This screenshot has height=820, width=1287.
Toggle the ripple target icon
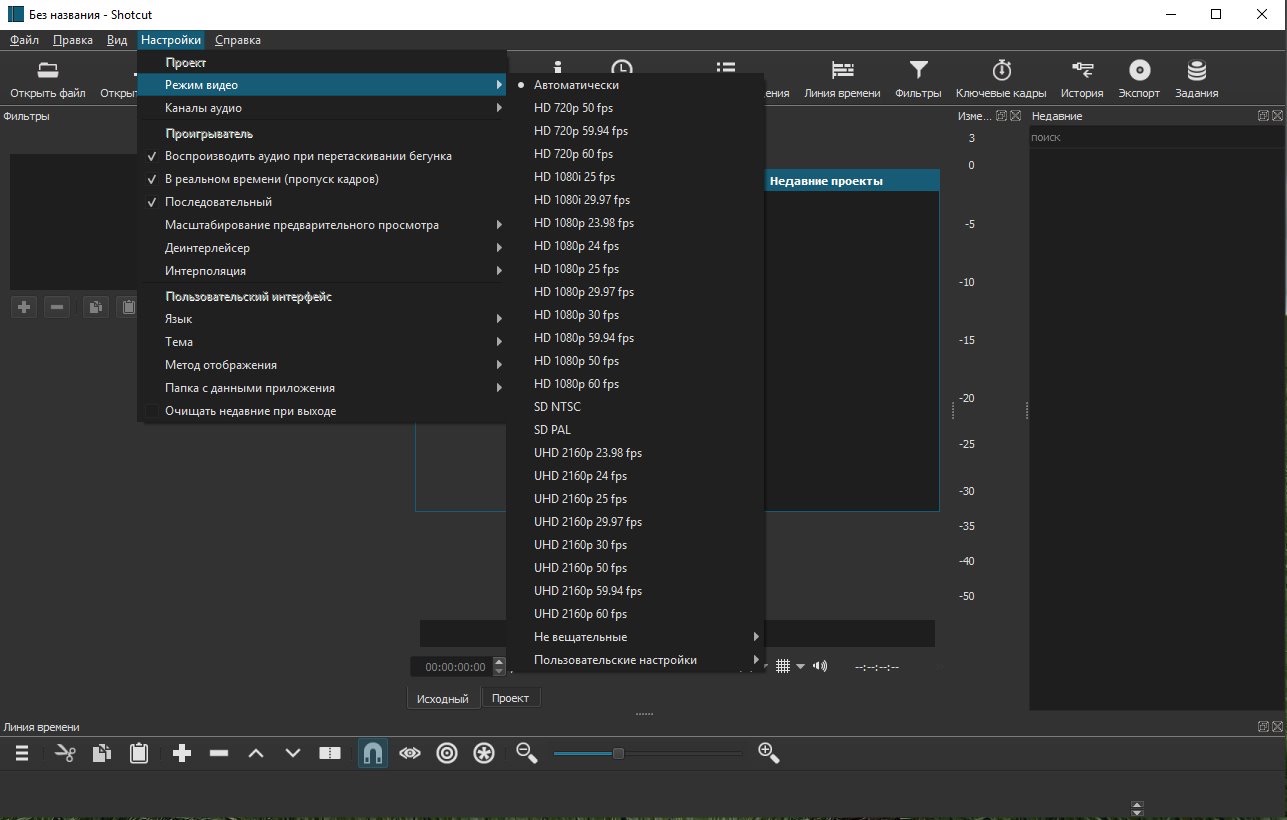(x=447, y=753)
